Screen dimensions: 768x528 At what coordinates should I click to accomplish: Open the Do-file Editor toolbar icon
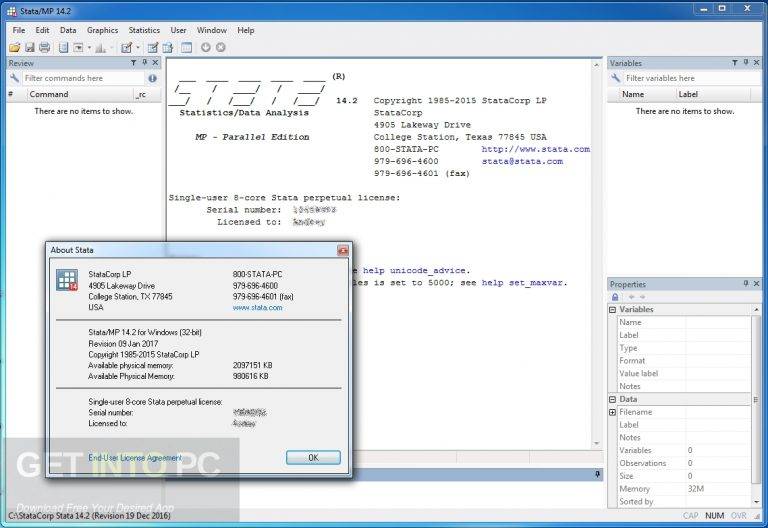pos(127,48)
